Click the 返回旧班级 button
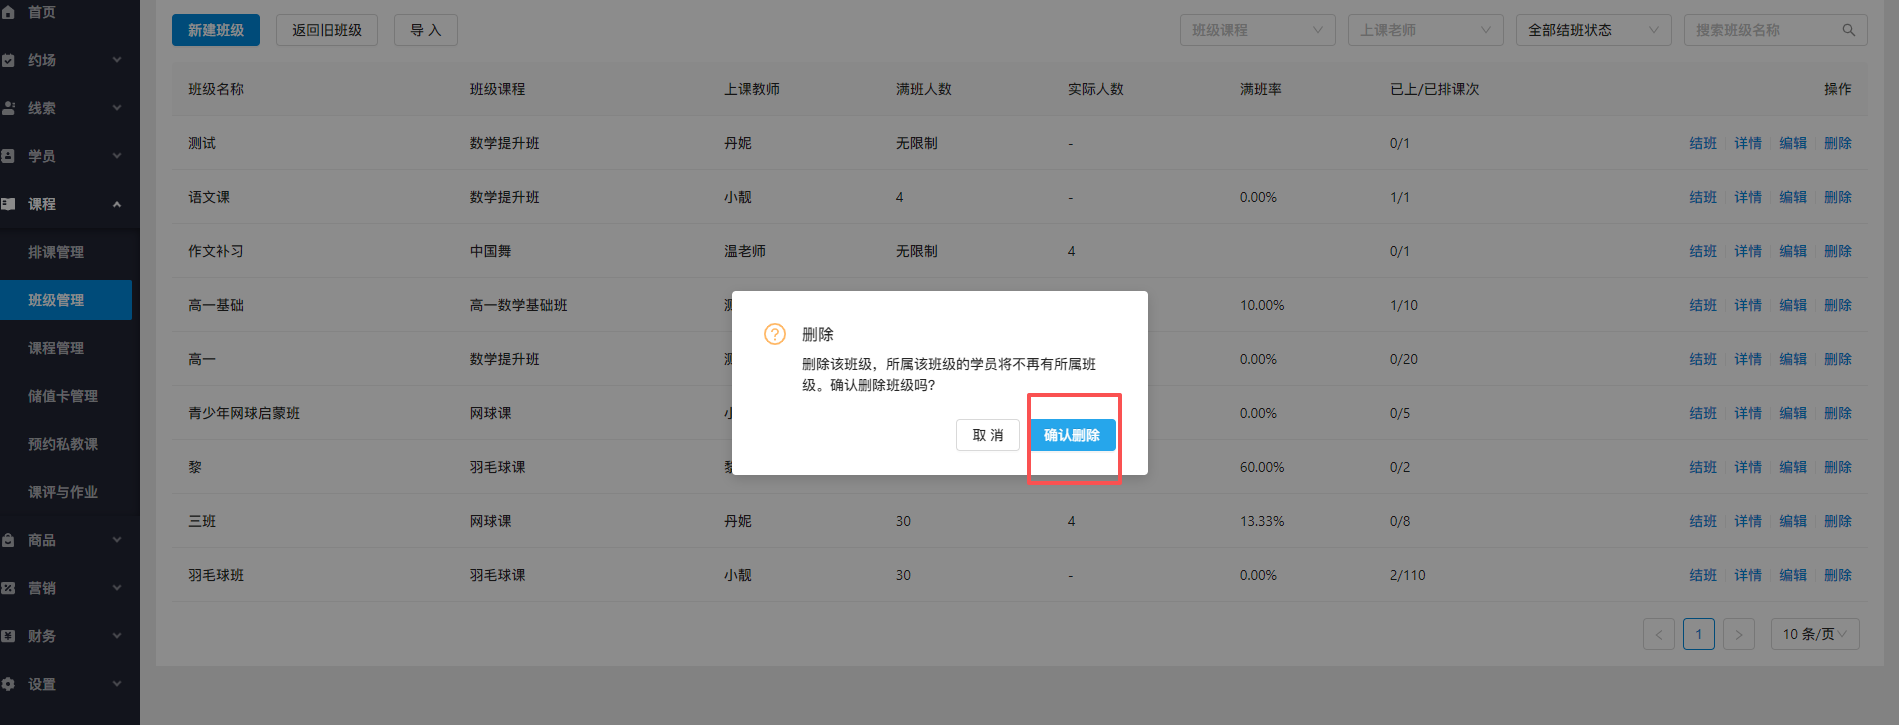Viewport: 1899px width, 725px height. (x=327, y=30)
